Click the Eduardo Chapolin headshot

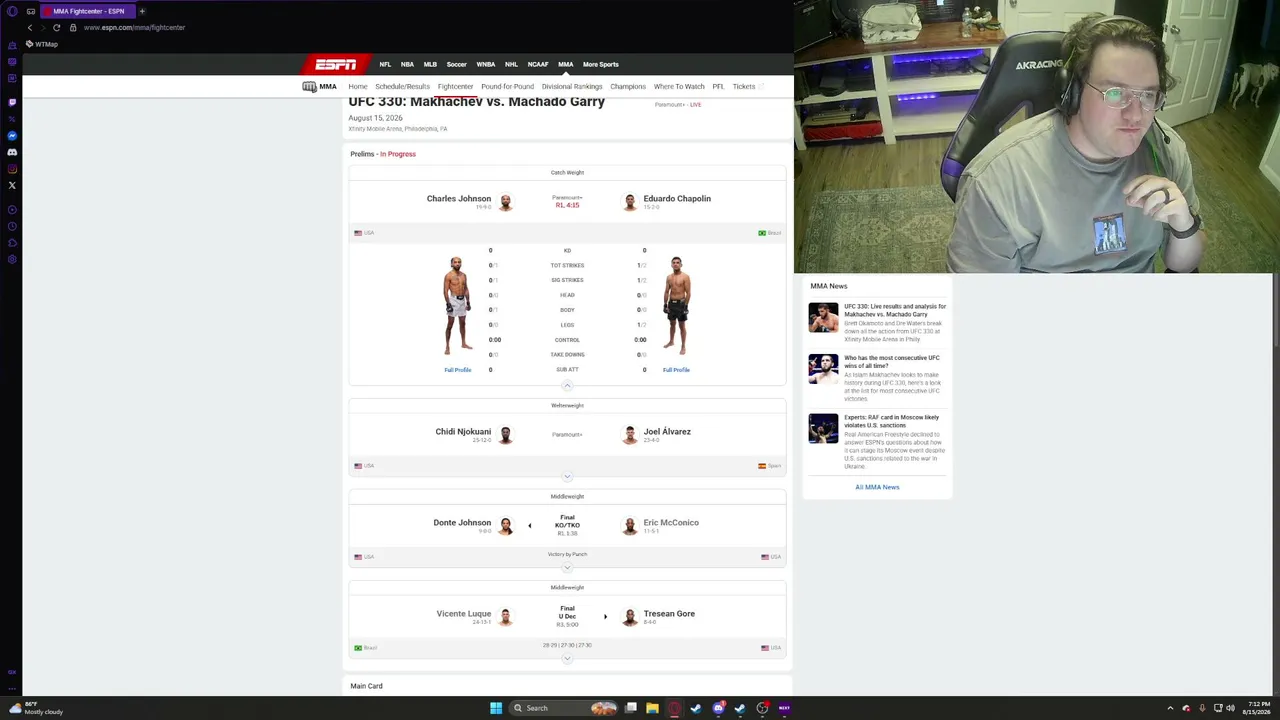pos(630,202)
